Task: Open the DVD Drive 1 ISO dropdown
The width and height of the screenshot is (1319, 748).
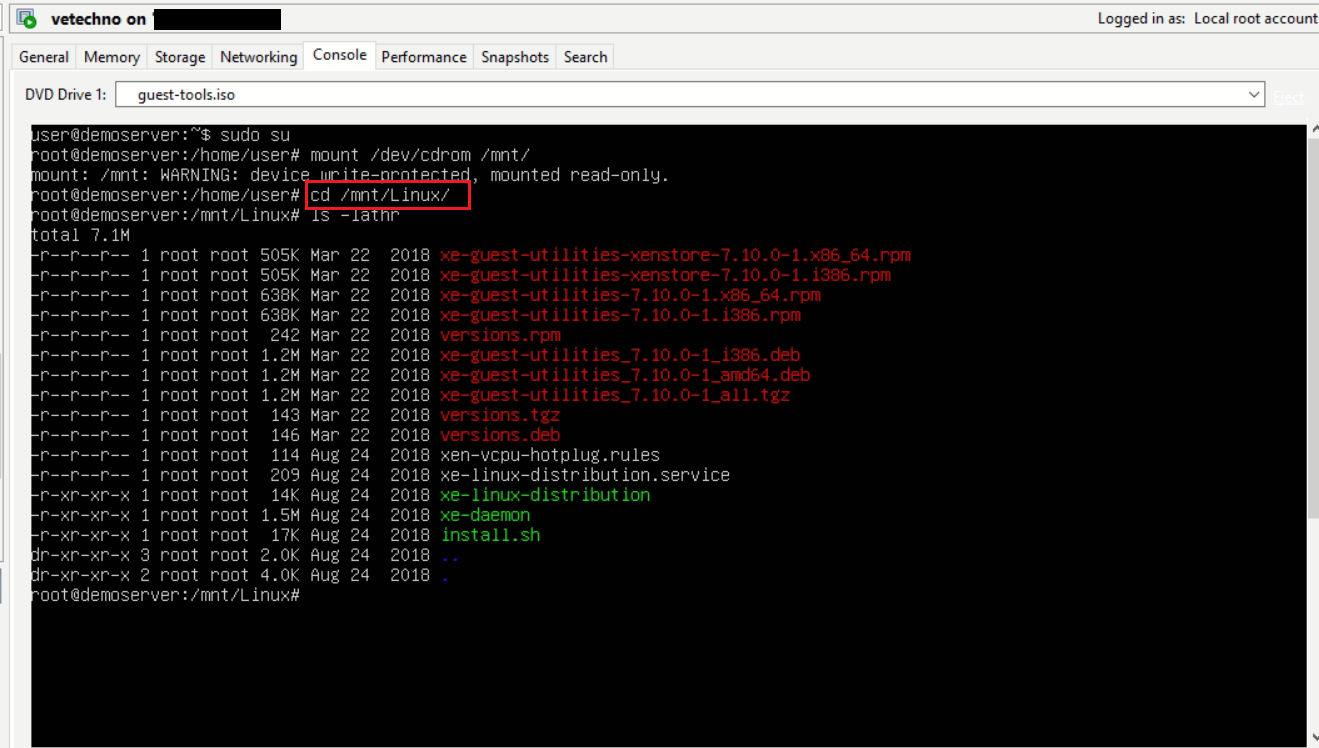Action: [1255, 94]
